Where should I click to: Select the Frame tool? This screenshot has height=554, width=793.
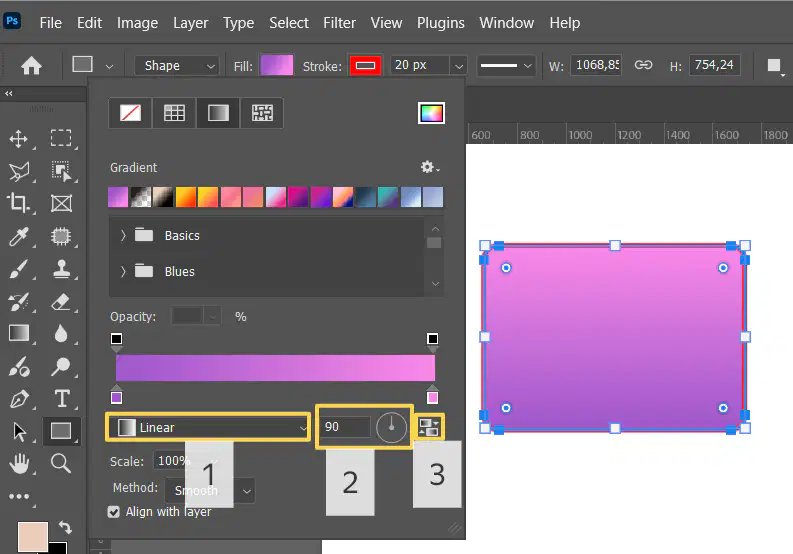(61, 203)
